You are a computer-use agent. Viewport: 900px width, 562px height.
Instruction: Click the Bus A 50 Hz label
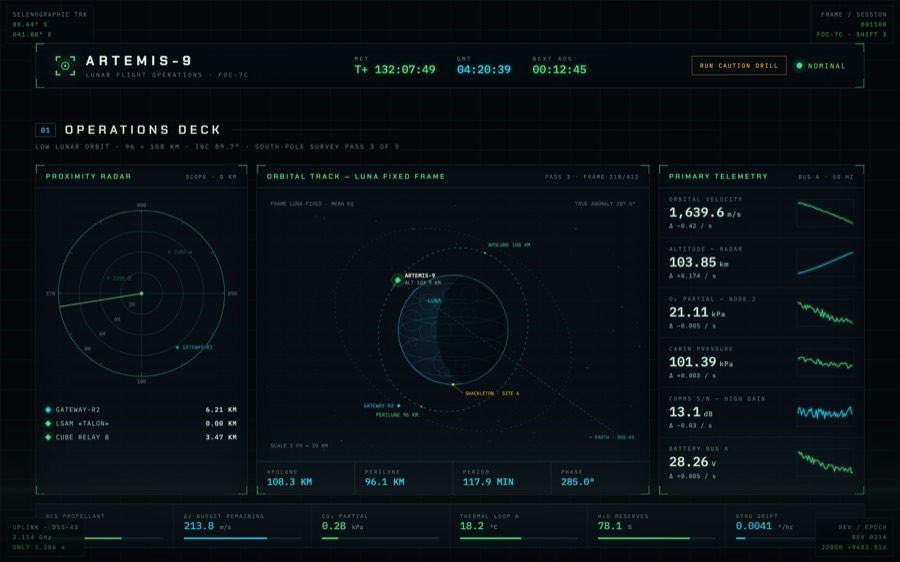825,177
